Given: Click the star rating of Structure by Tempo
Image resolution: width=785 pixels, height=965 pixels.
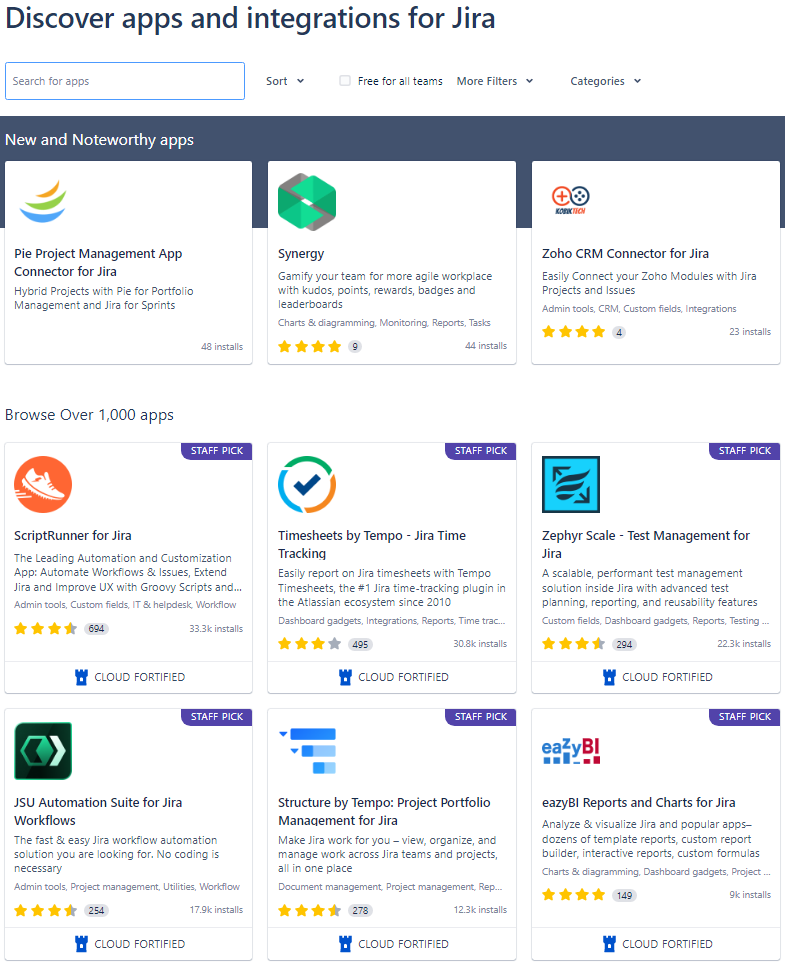Looking at the screenshot, I should pyautogui.click(x=309, y=910).
